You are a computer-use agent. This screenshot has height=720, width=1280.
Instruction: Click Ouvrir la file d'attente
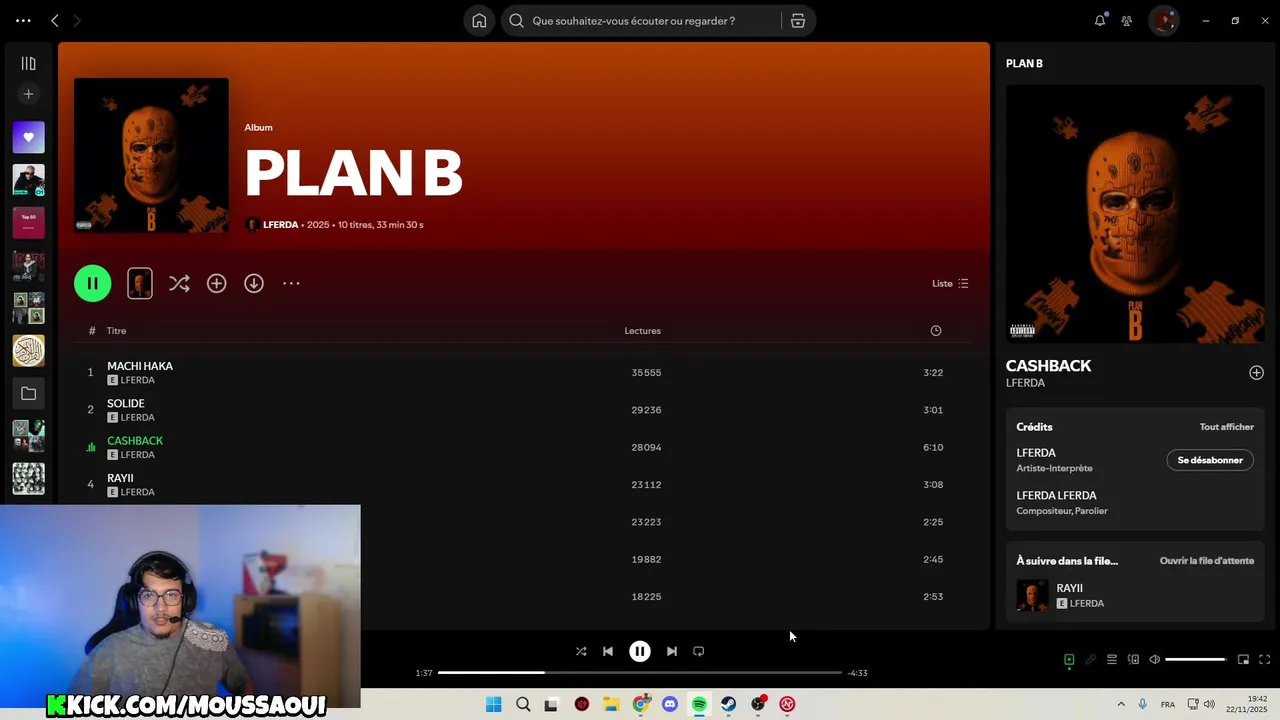pos(1207,561)
